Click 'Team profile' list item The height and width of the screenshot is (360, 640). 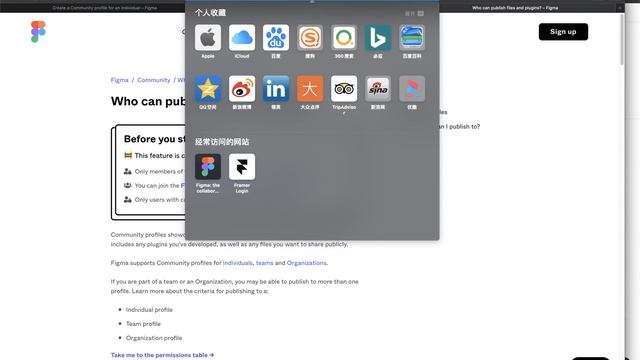pos(143,324)
